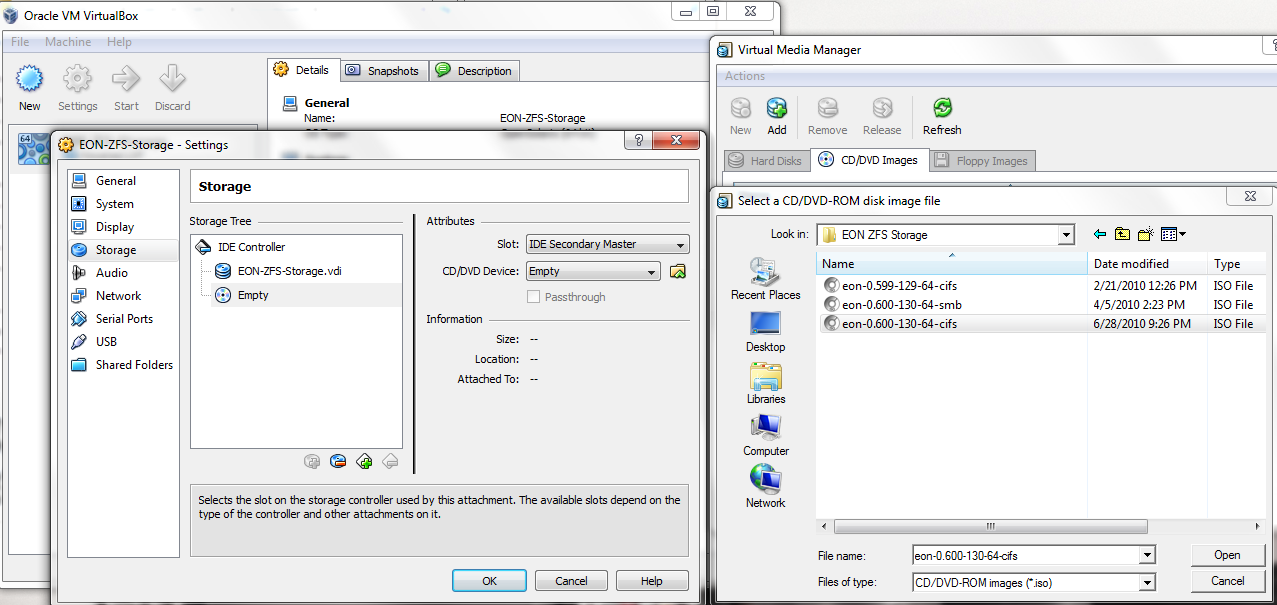Click Help in the Settings dialog
Viewport: 1277px width, 605px height.
point(652,581)
